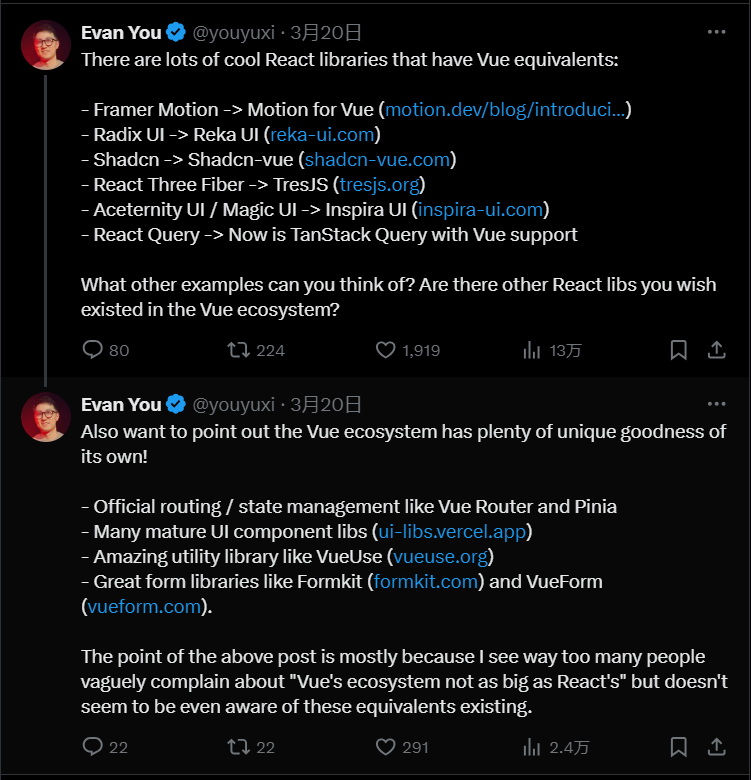View analytics of first tweet showing 13万

coord(552,350)
